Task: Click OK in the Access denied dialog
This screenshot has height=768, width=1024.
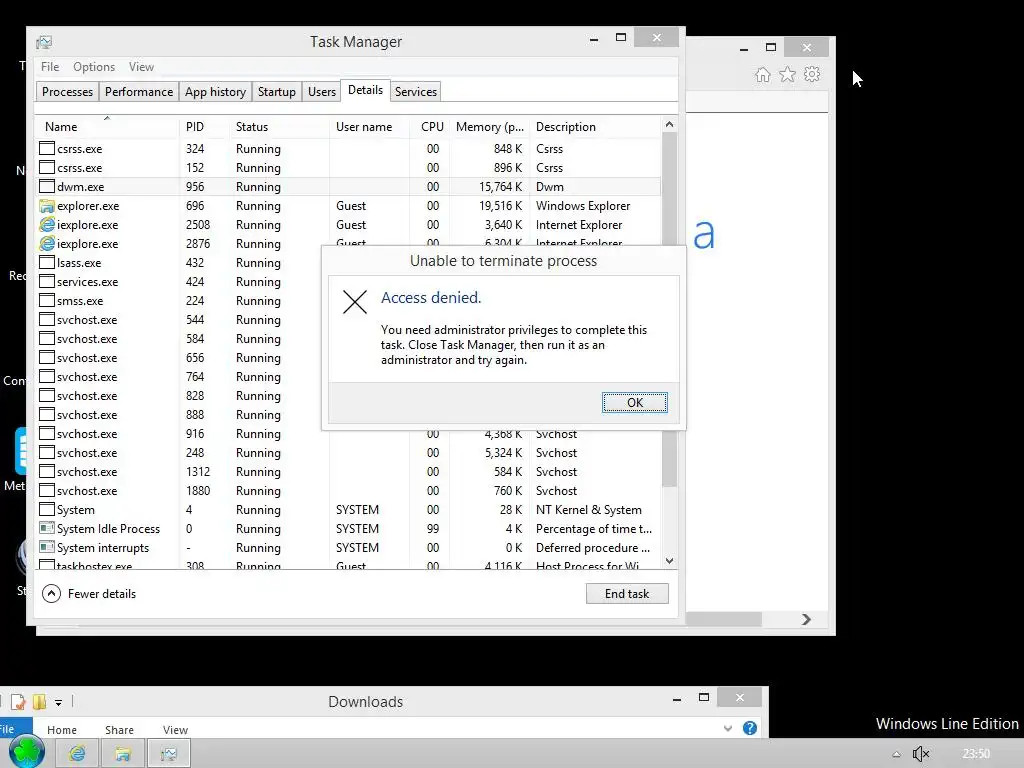Action: tap(635, 402)
